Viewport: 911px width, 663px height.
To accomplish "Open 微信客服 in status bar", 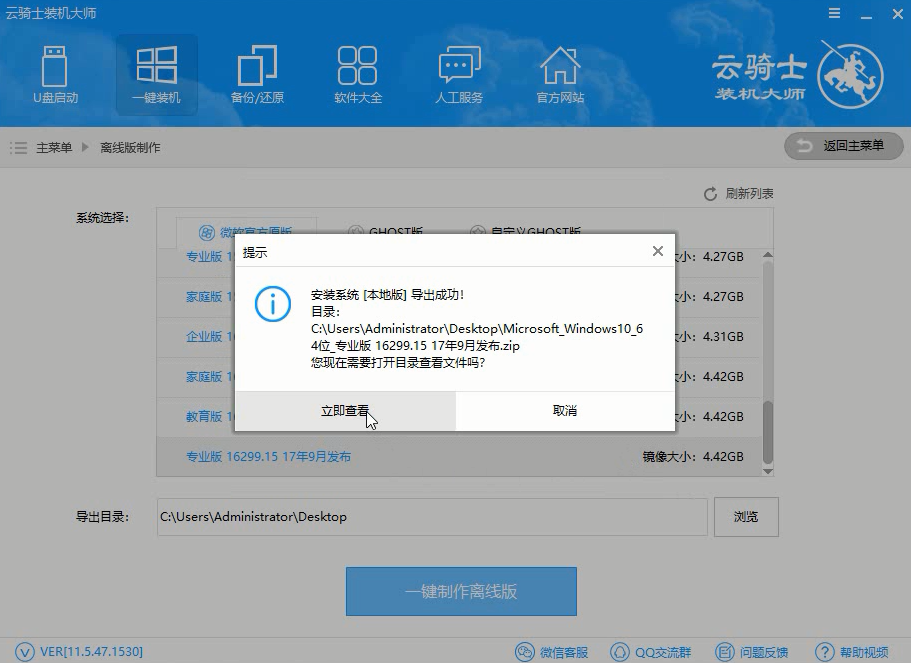I will 552,652.
